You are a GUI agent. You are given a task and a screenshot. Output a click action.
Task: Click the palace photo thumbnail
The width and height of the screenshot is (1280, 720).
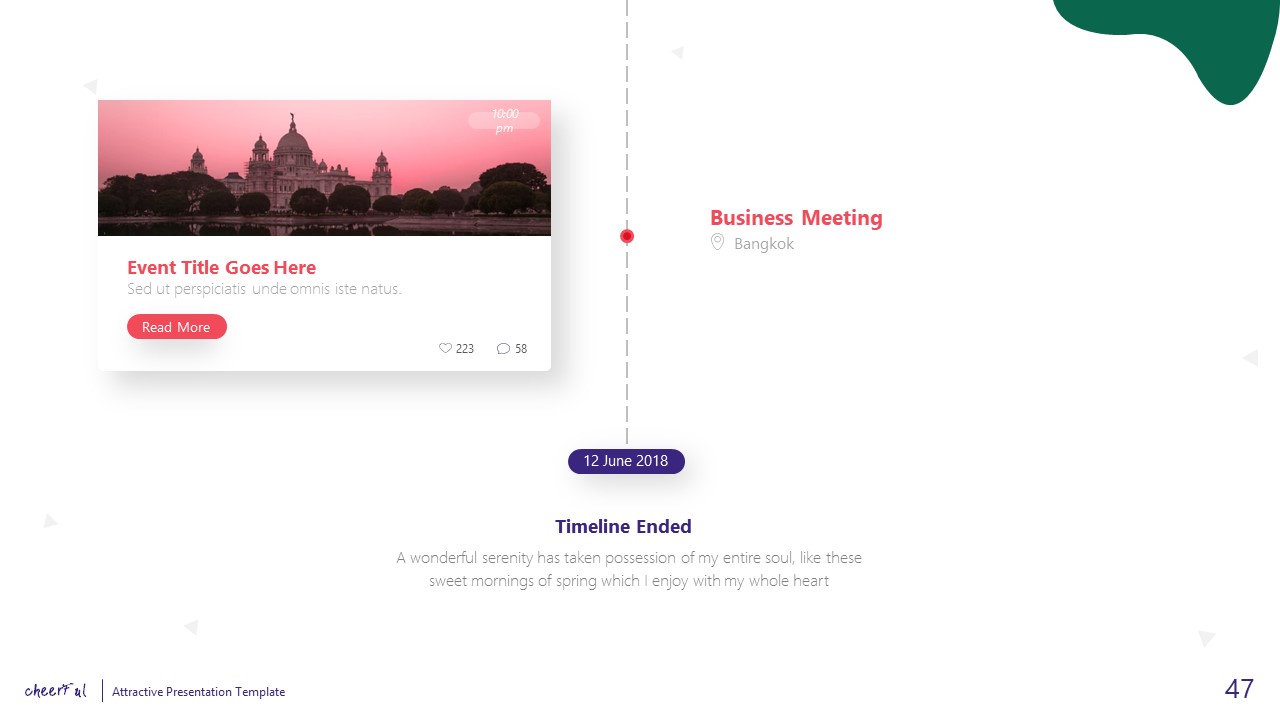point(324,167)
